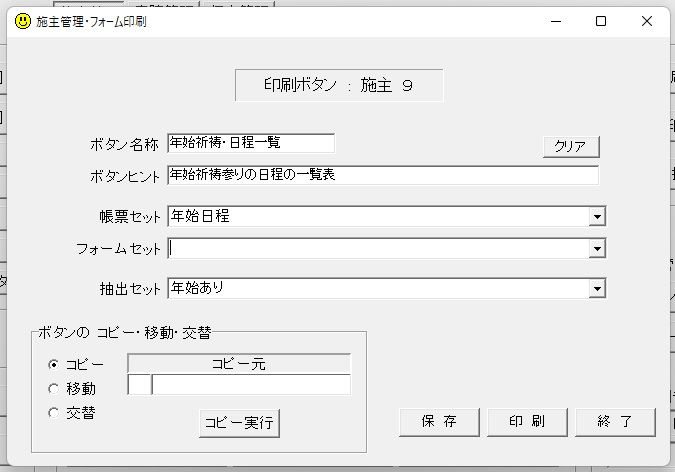Image resolution: width=675 pixels, height=472 pixels.
Task: Focus the ボタンヒント text field
Action: pos(383,175)
